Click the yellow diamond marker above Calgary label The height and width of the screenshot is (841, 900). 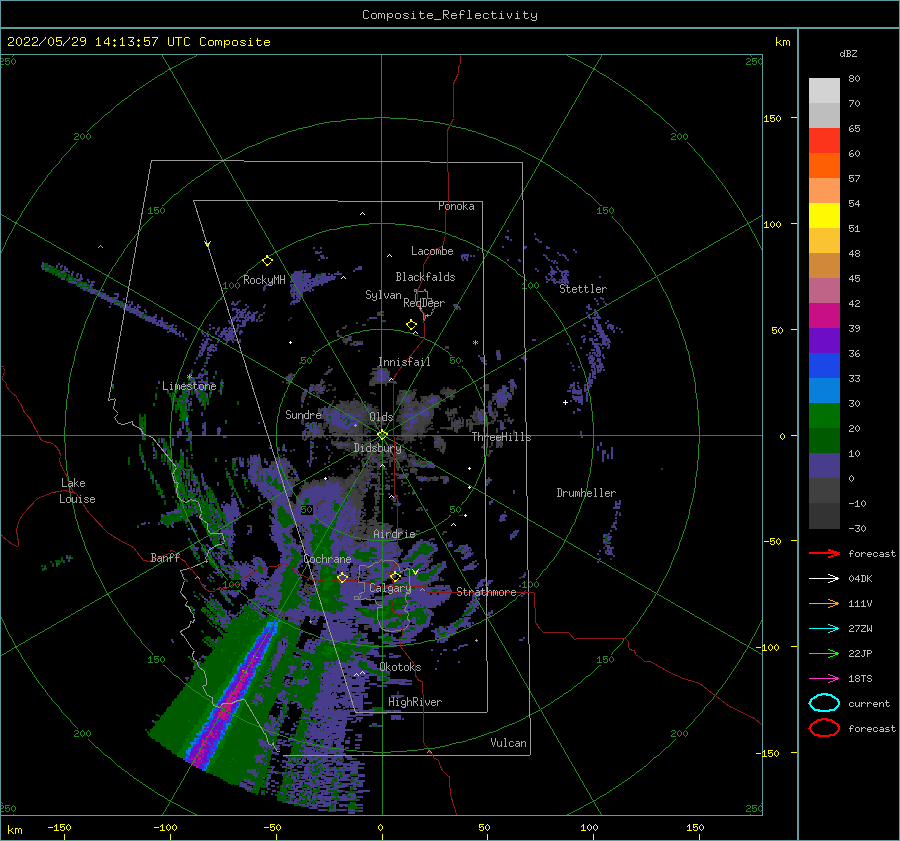click(x=395, y=576)
